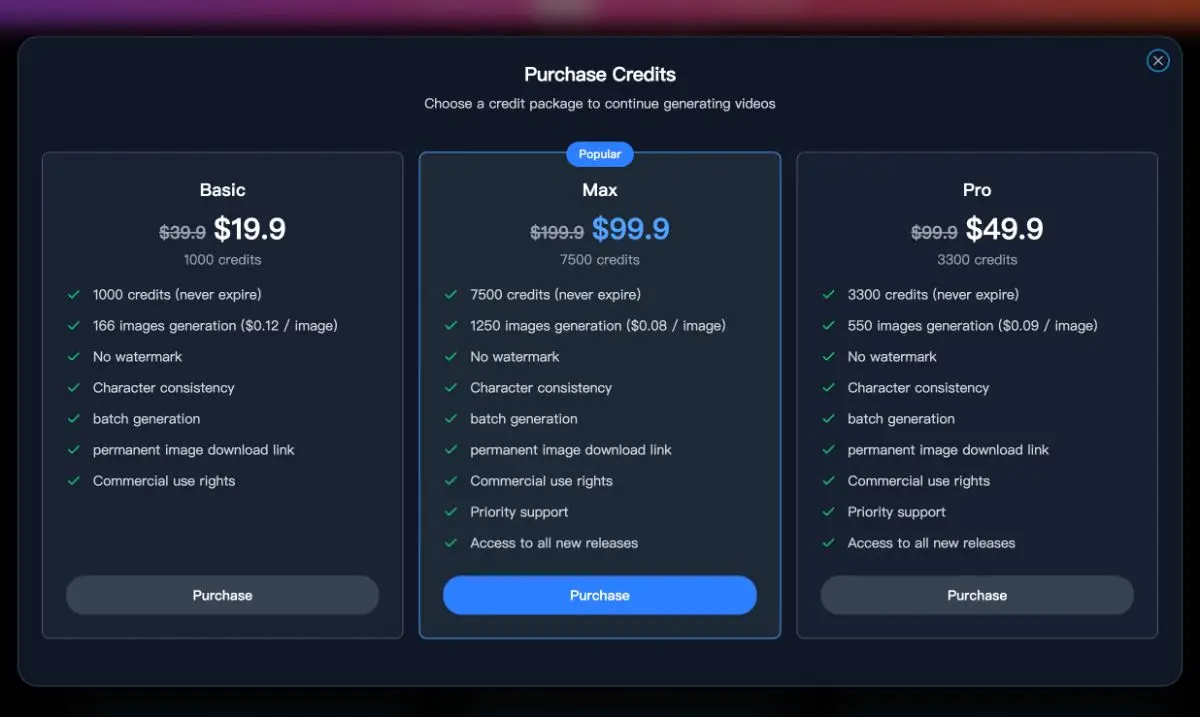Viewport: 1200px width, 717px height.
Task: Click Pro plan batch generation checkmark
Action: (x=828, y=419)
